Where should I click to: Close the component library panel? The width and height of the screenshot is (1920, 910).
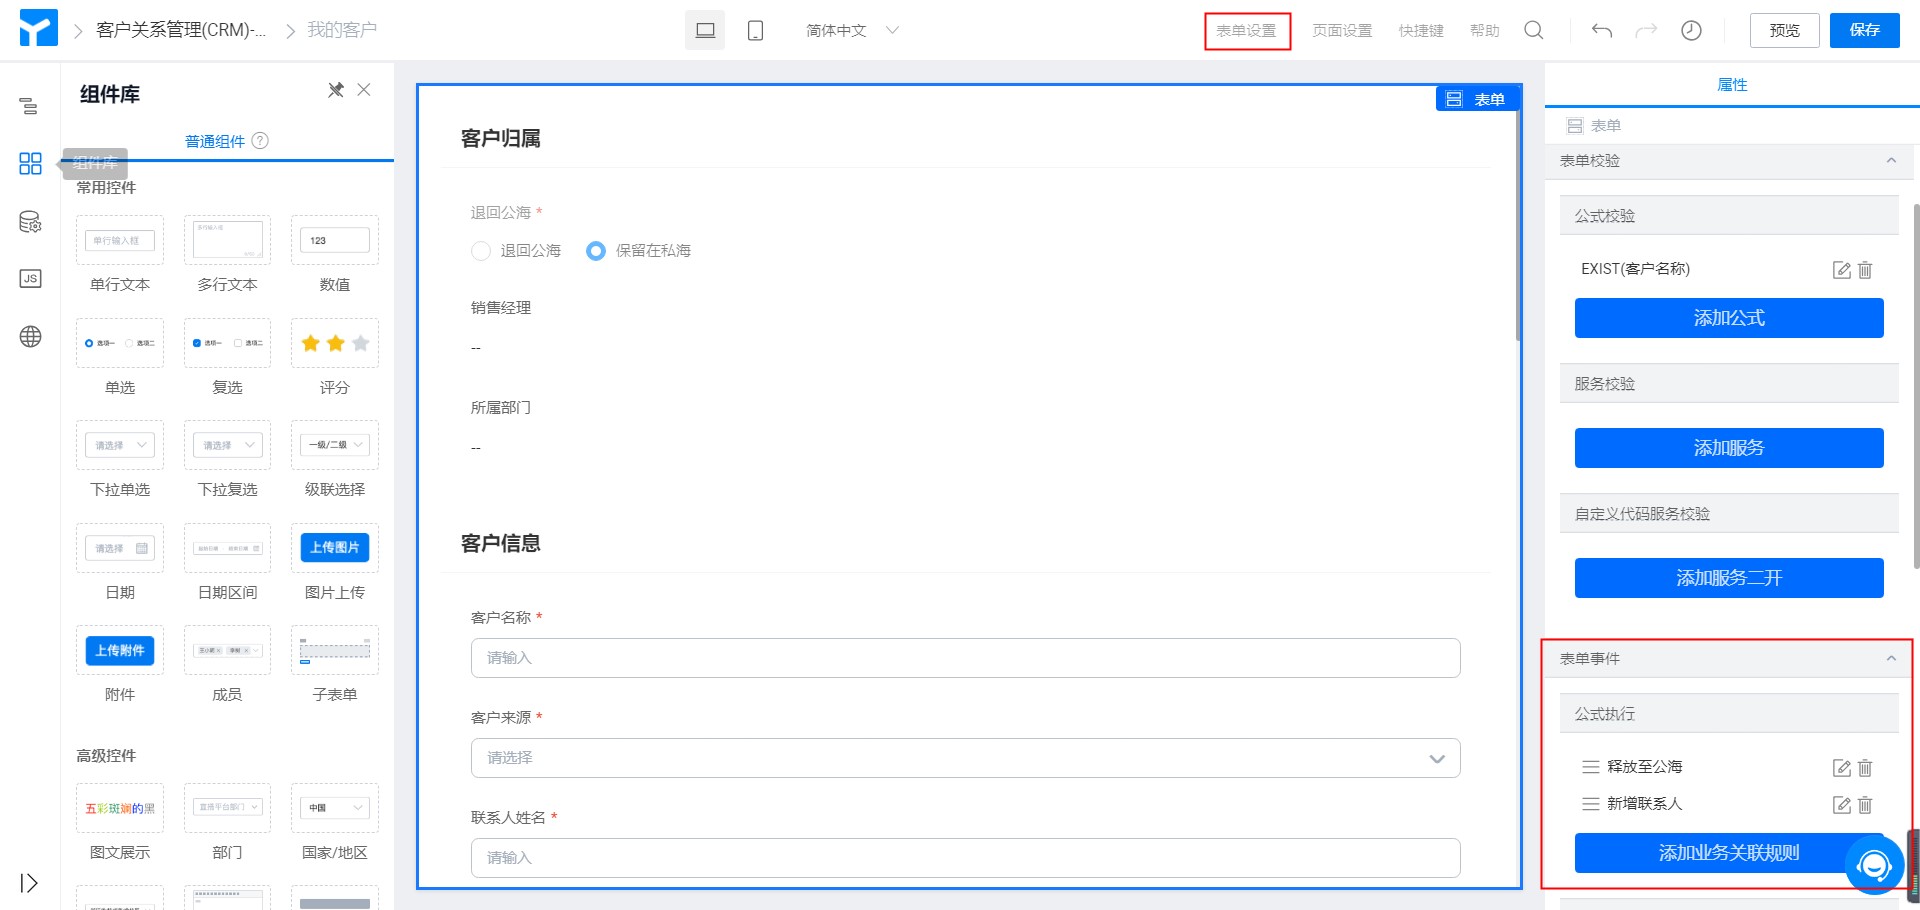364,90
